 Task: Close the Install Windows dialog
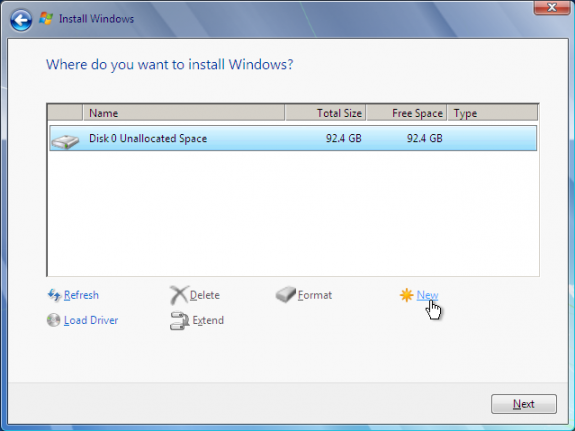(x=552, y=8)
